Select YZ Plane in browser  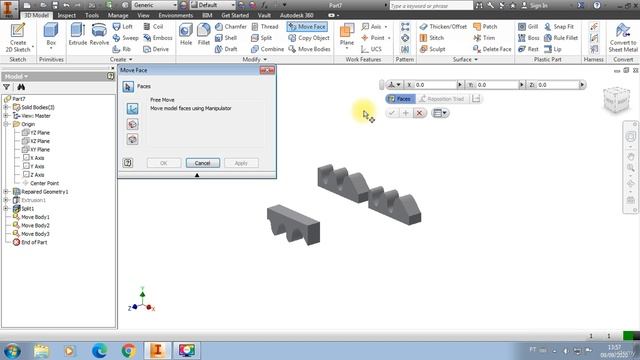click(36, 133)
